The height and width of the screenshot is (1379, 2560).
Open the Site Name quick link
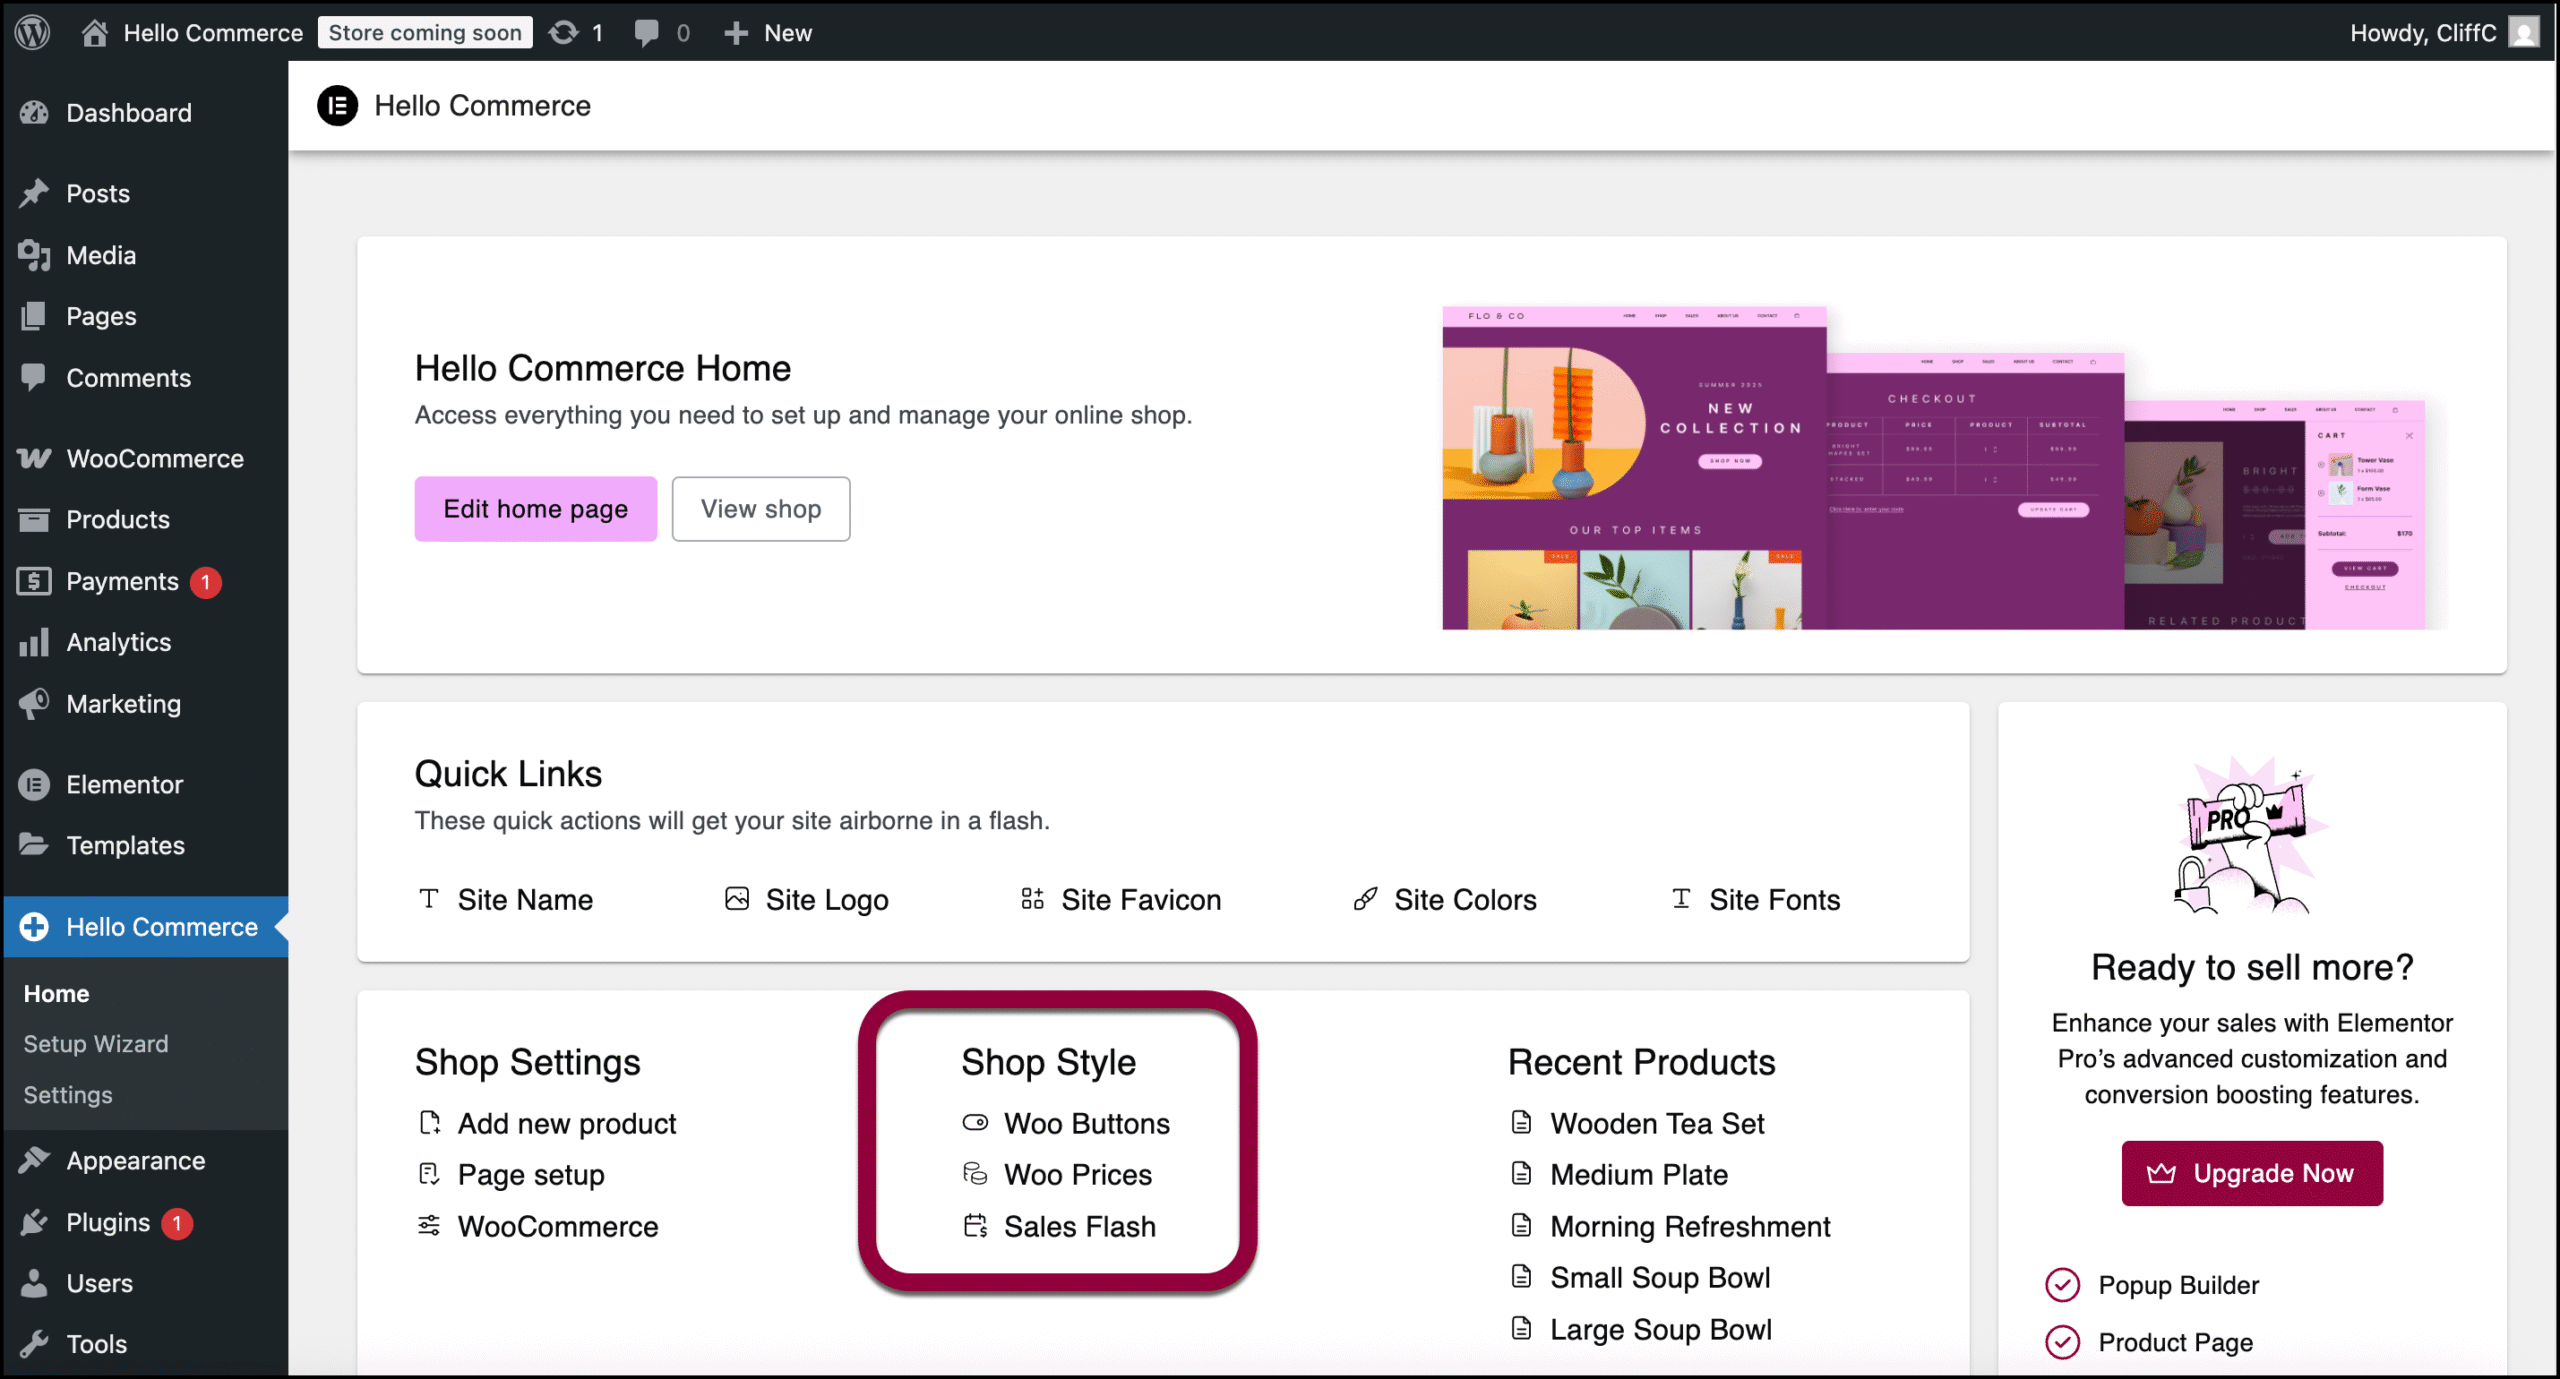coord(505,899)
